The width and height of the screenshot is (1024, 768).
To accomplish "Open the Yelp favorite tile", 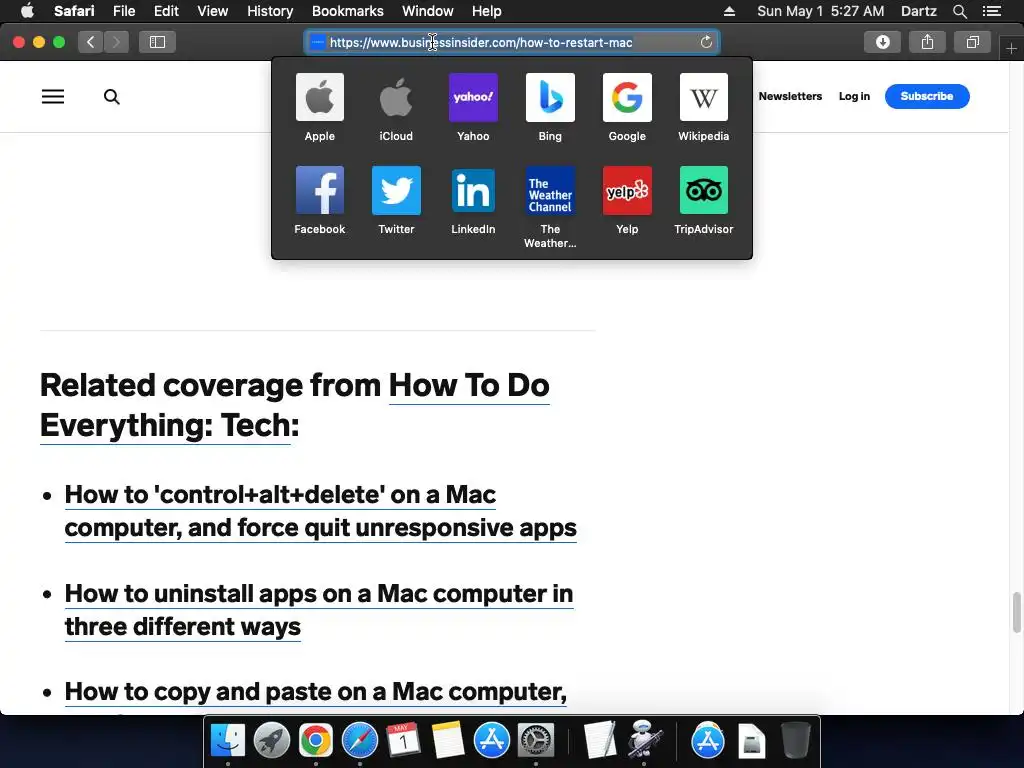I will [627, 200].
